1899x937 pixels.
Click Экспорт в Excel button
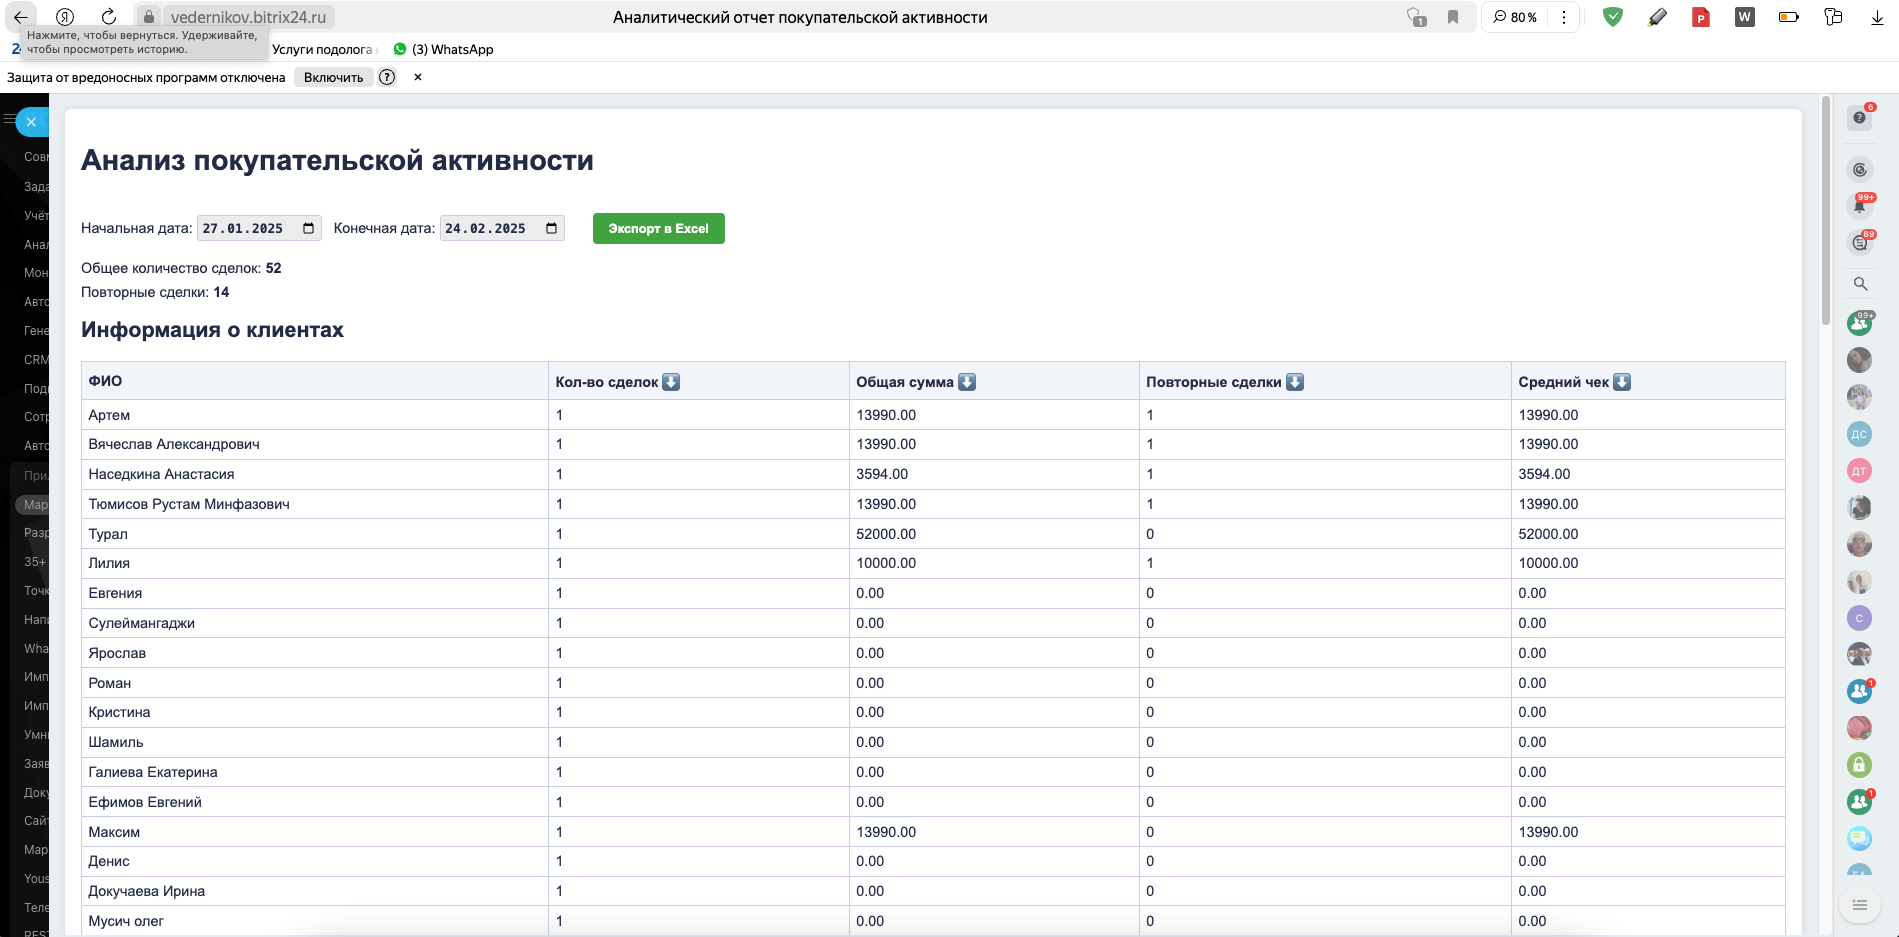click(x=658, y=229)
